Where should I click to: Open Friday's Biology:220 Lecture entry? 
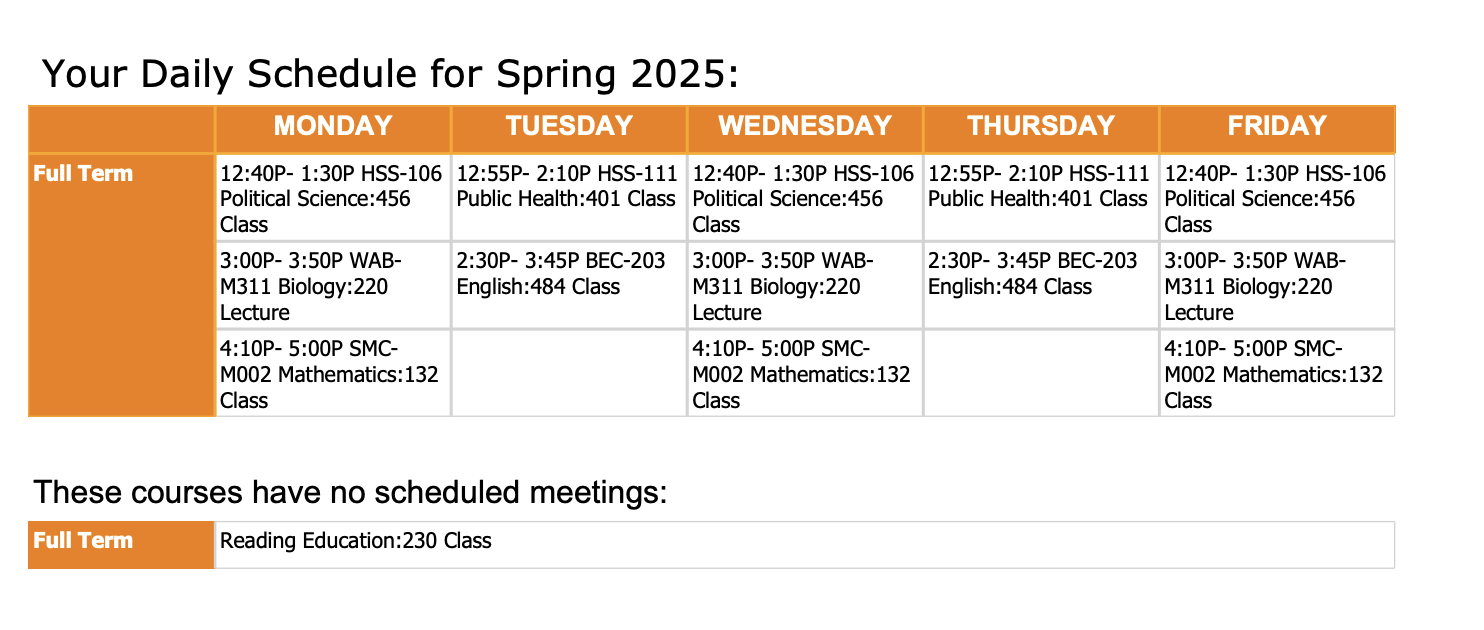pos(1255,286)
